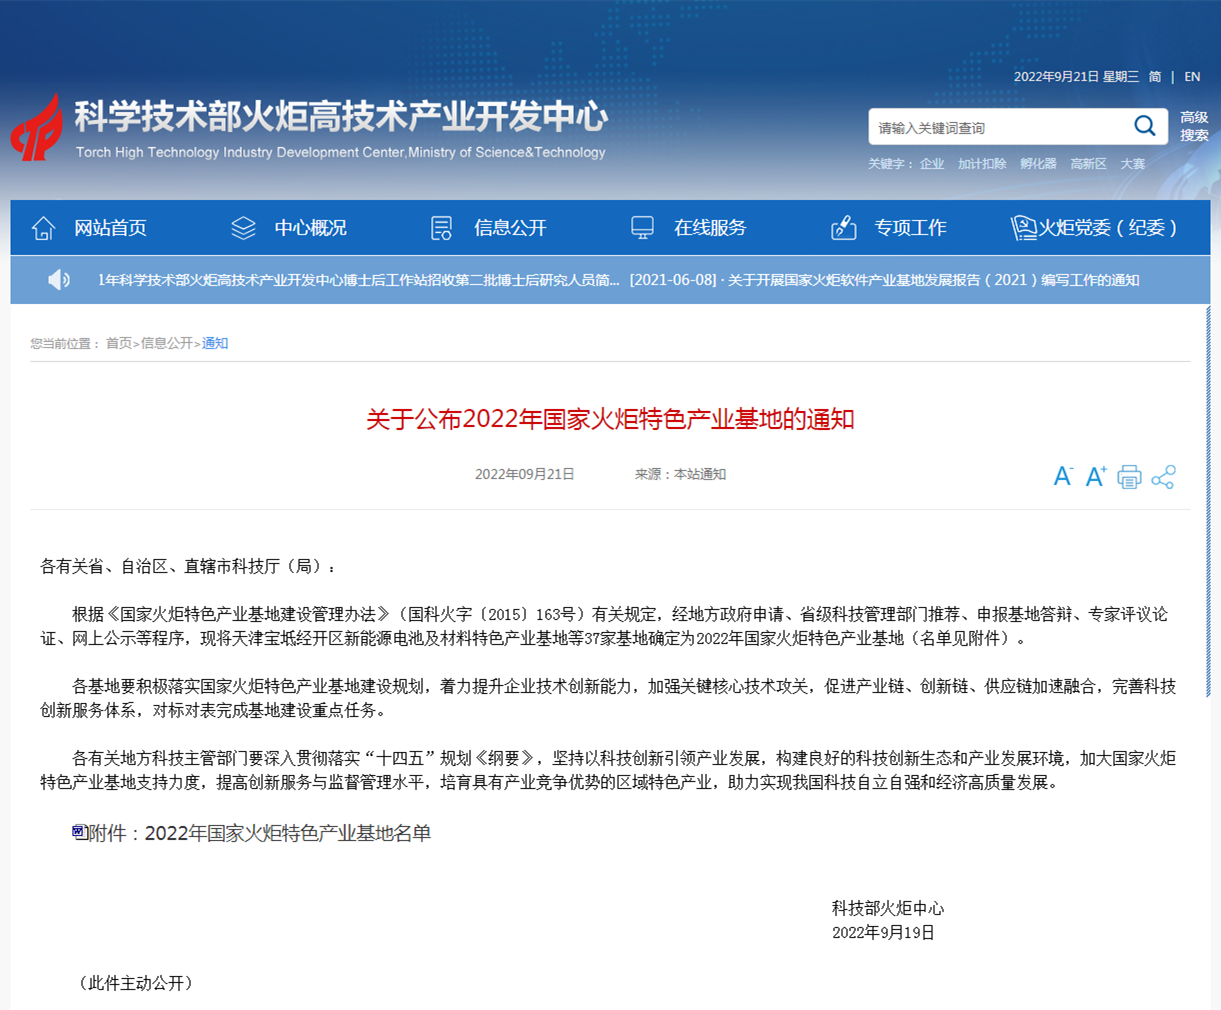Click the document icon beside 信息公开
This screenshot has width=1221, height=1010.
[x=441, y=228]
